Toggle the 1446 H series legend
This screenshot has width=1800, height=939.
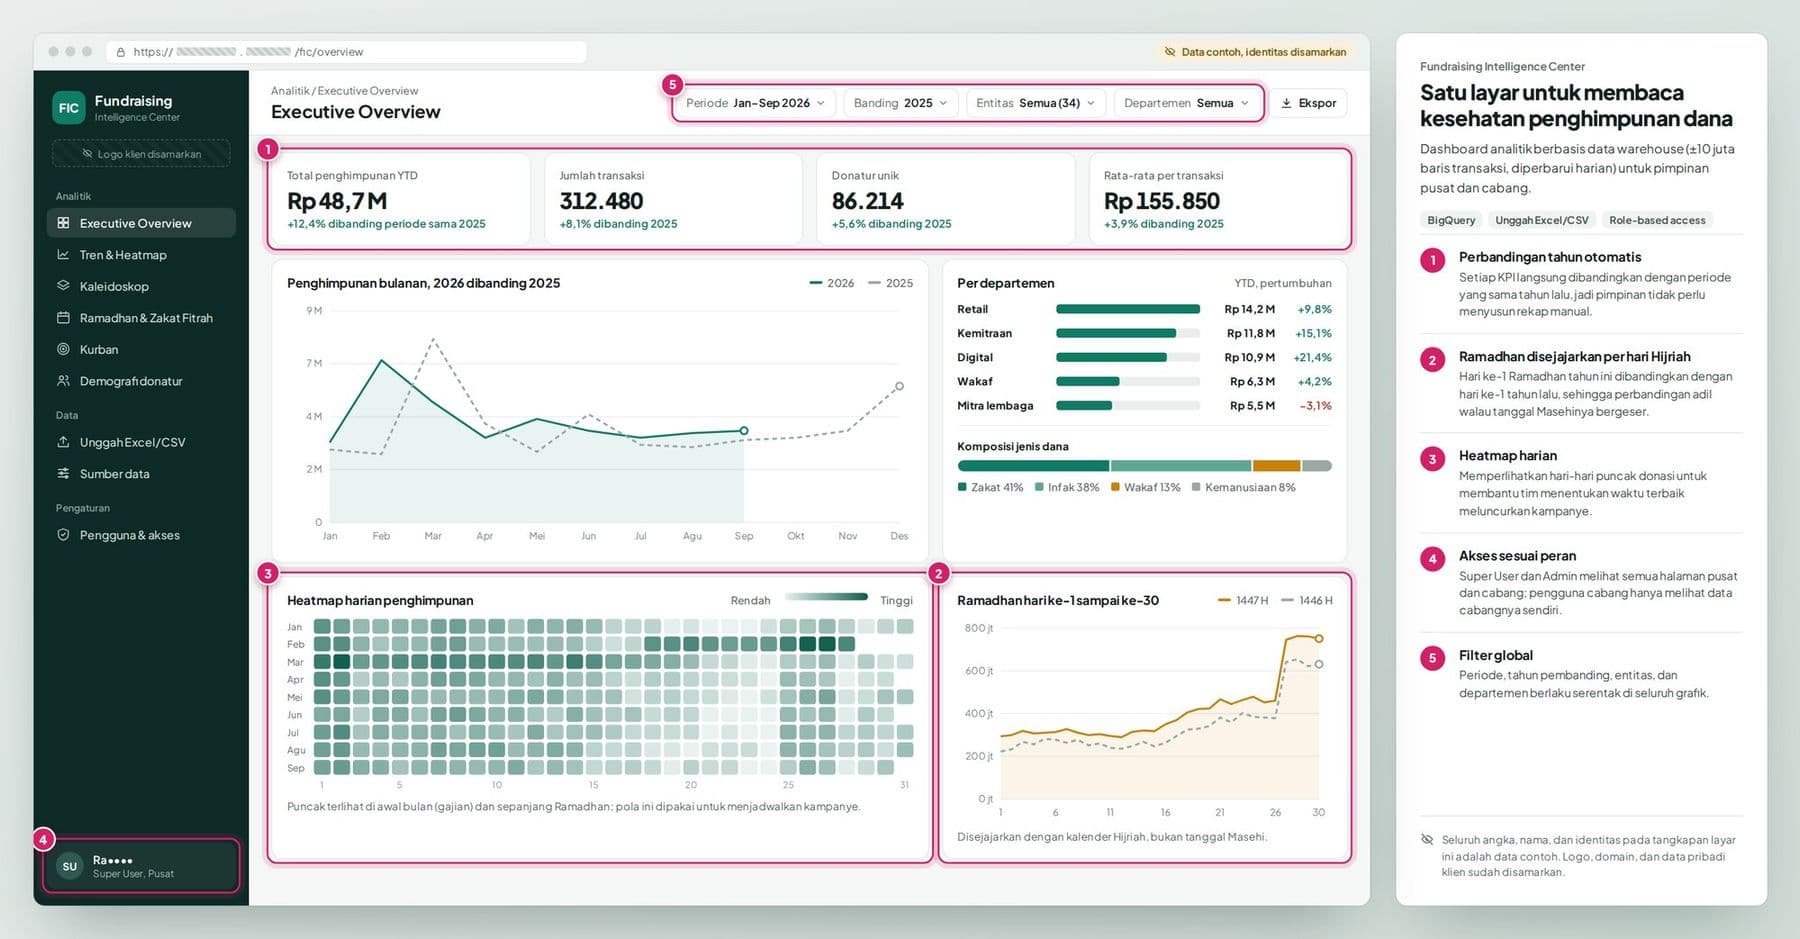[x=1307, y=600]
